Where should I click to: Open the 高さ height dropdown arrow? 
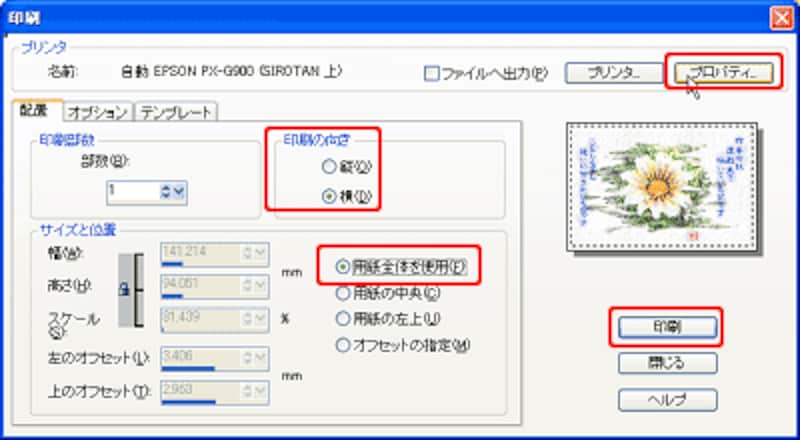[x=261, y=287]
